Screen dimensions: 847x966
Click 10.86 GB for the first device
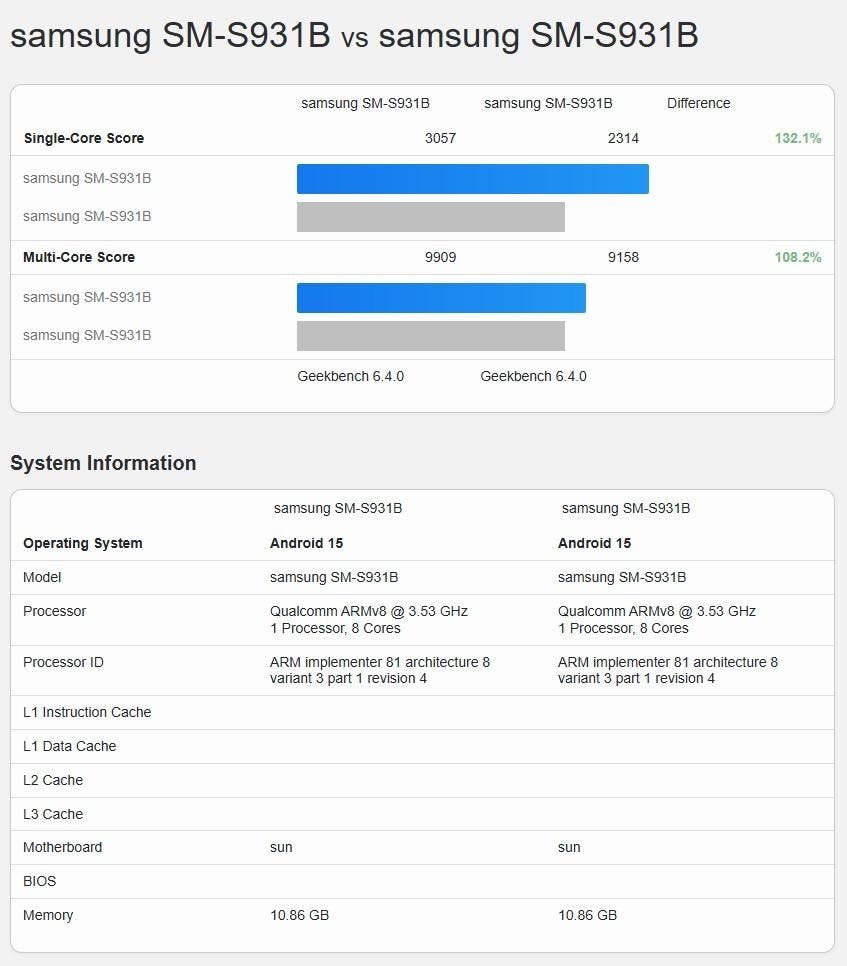coord(299,915)
